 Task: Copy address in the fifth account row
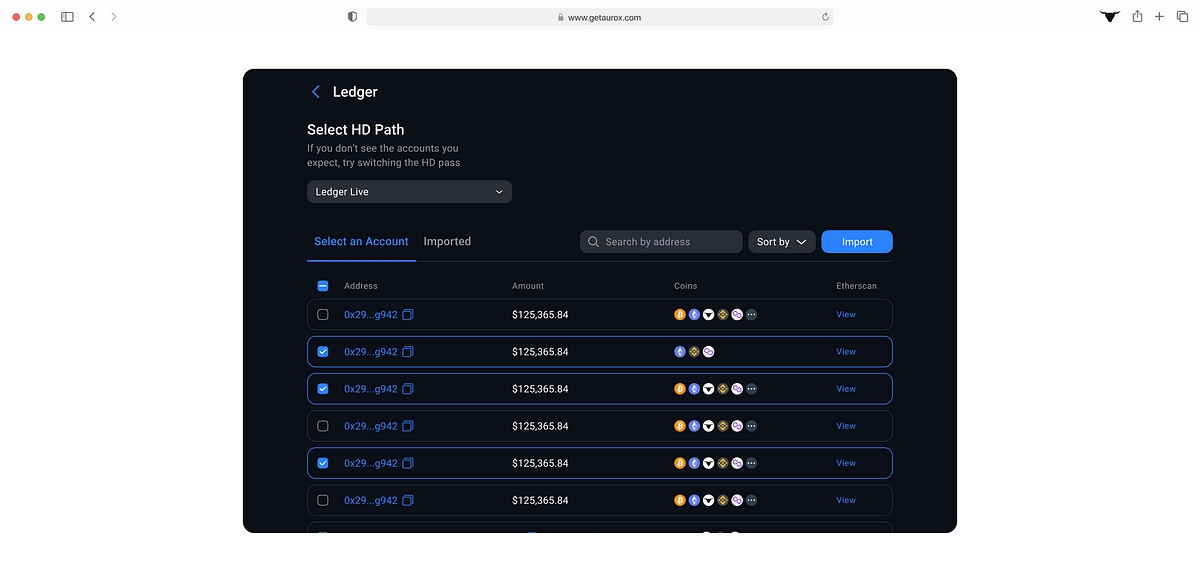tap(408, 463)
